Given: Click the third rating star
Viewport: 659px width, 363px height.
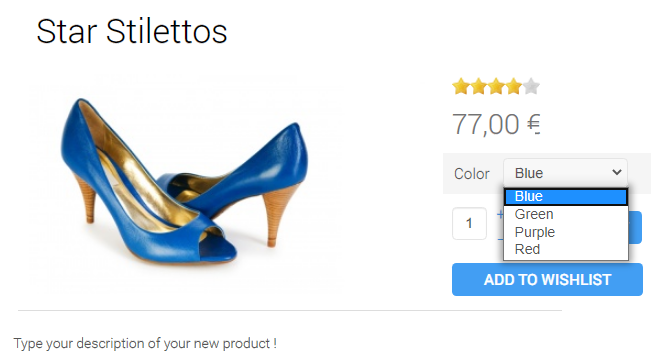Looking at the screenshot, I should [x=496, y=86].
